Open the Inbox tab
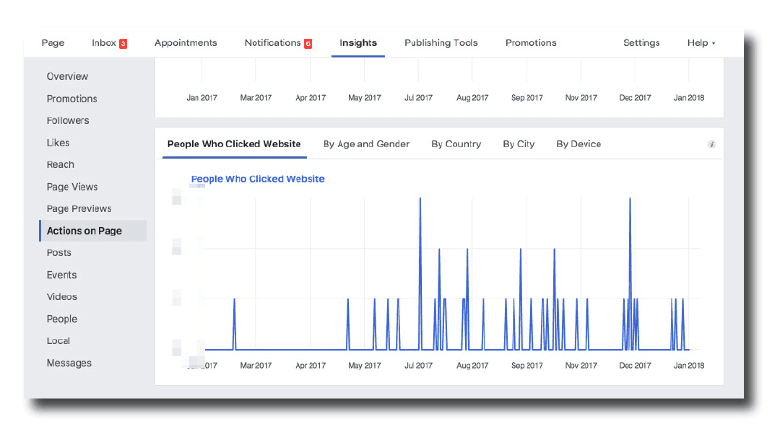The height and width of the screenshot is (435, 770). coord(104,43)
